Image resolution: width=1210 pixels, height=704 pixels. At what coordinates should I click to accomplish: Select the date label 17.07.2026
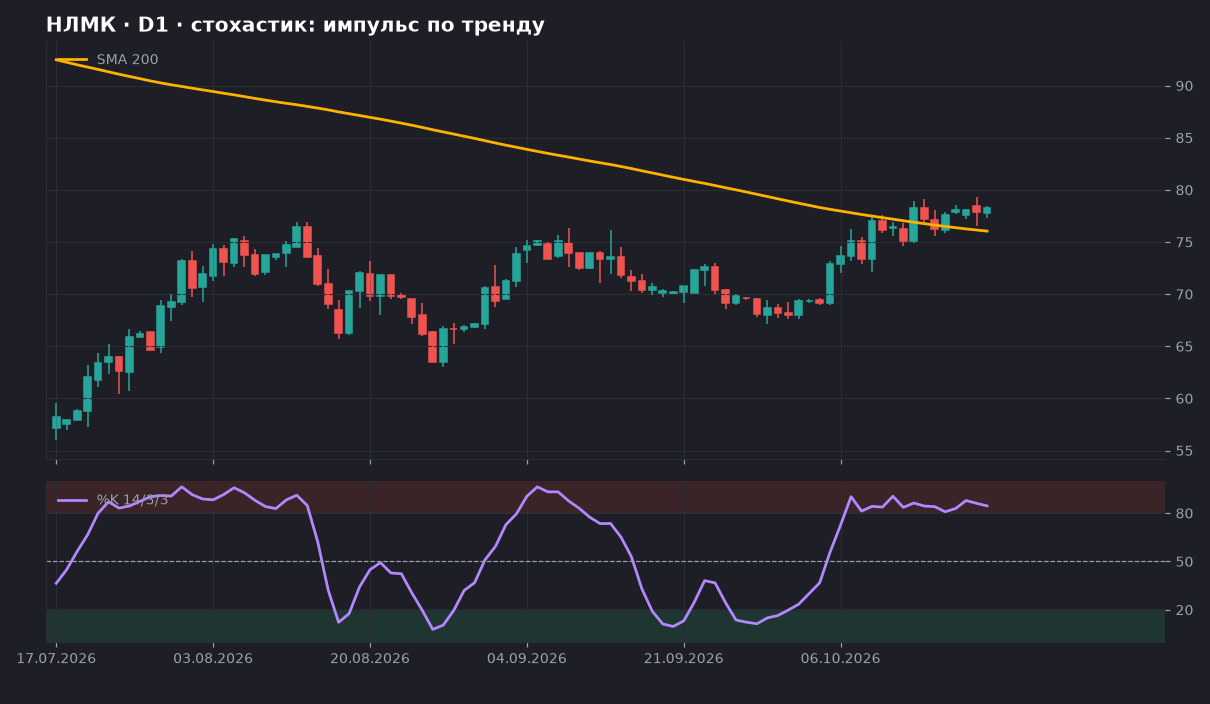tap(56, 658)
